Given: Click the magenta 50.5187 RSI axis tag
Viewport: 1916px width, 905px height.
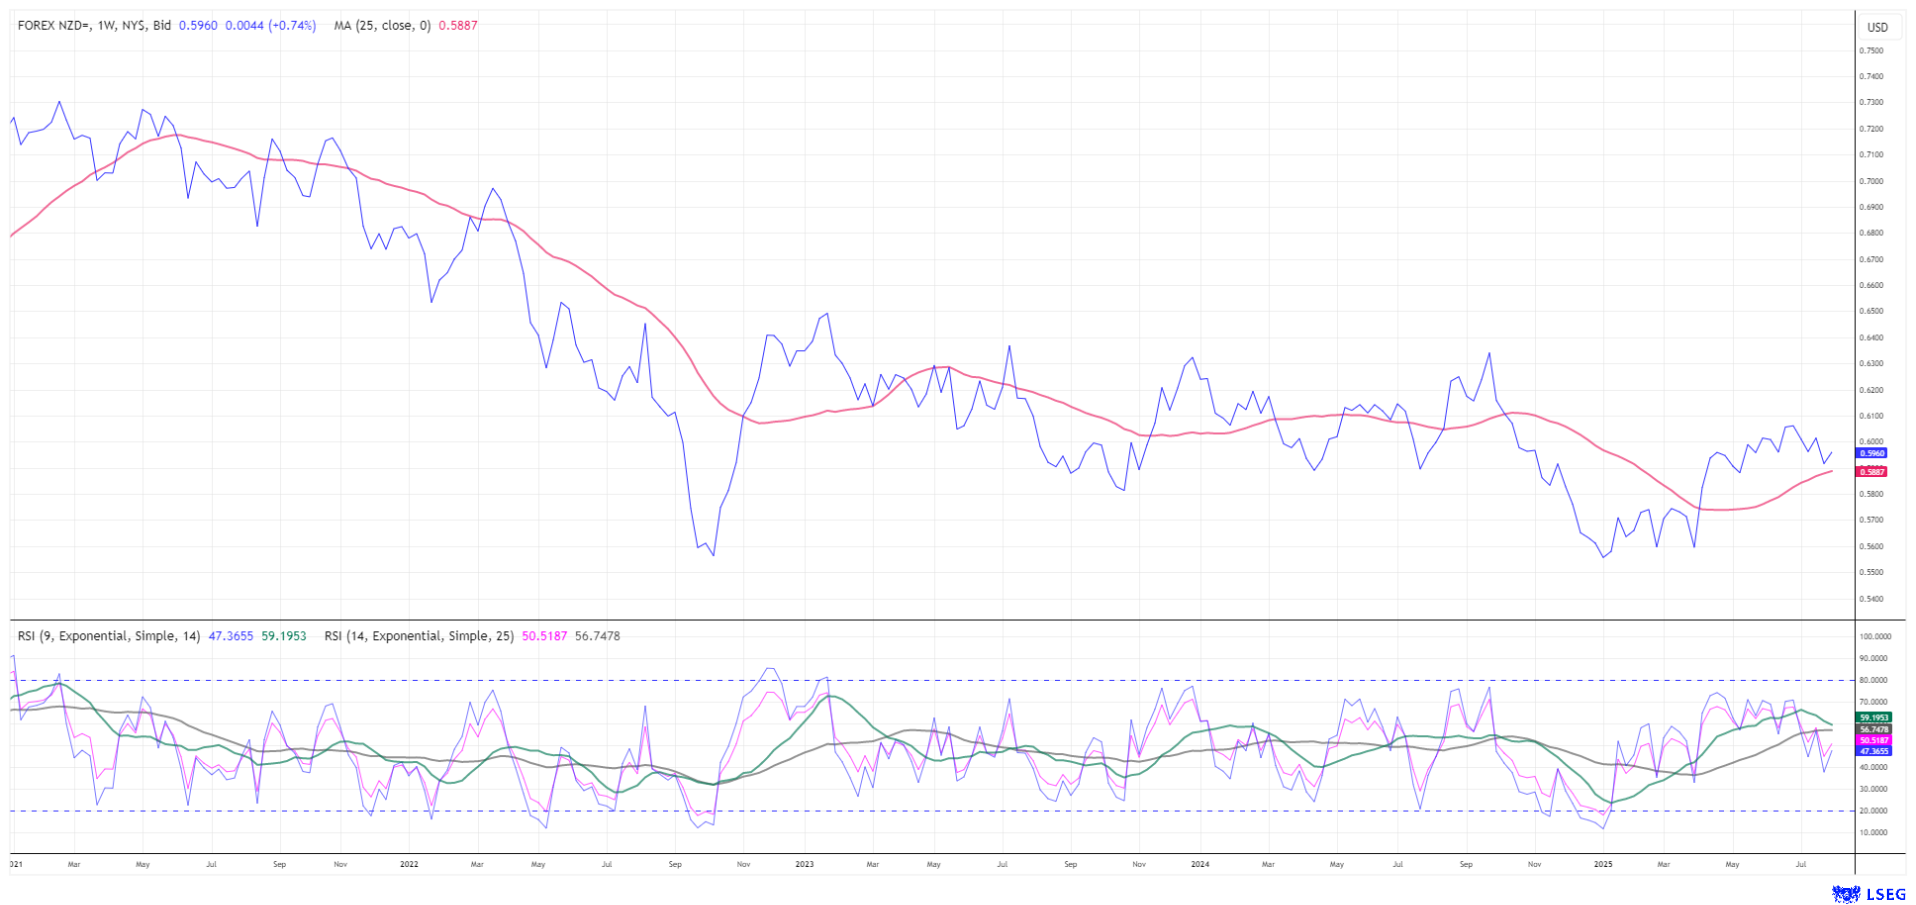Looking at the screenshot, I should 1873,740.
